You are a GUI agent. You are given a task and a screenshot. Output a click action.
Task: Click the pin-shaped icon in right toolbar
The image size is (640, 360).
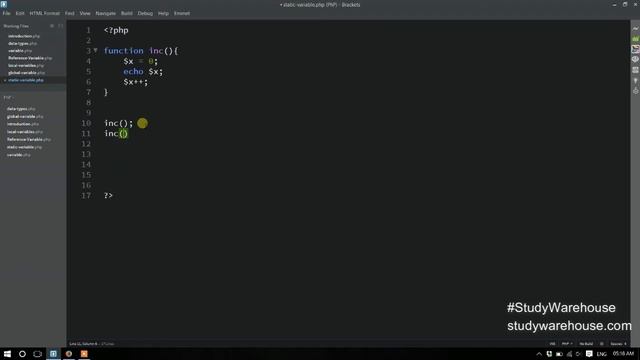pyautogui.click(x=635, y=81)
